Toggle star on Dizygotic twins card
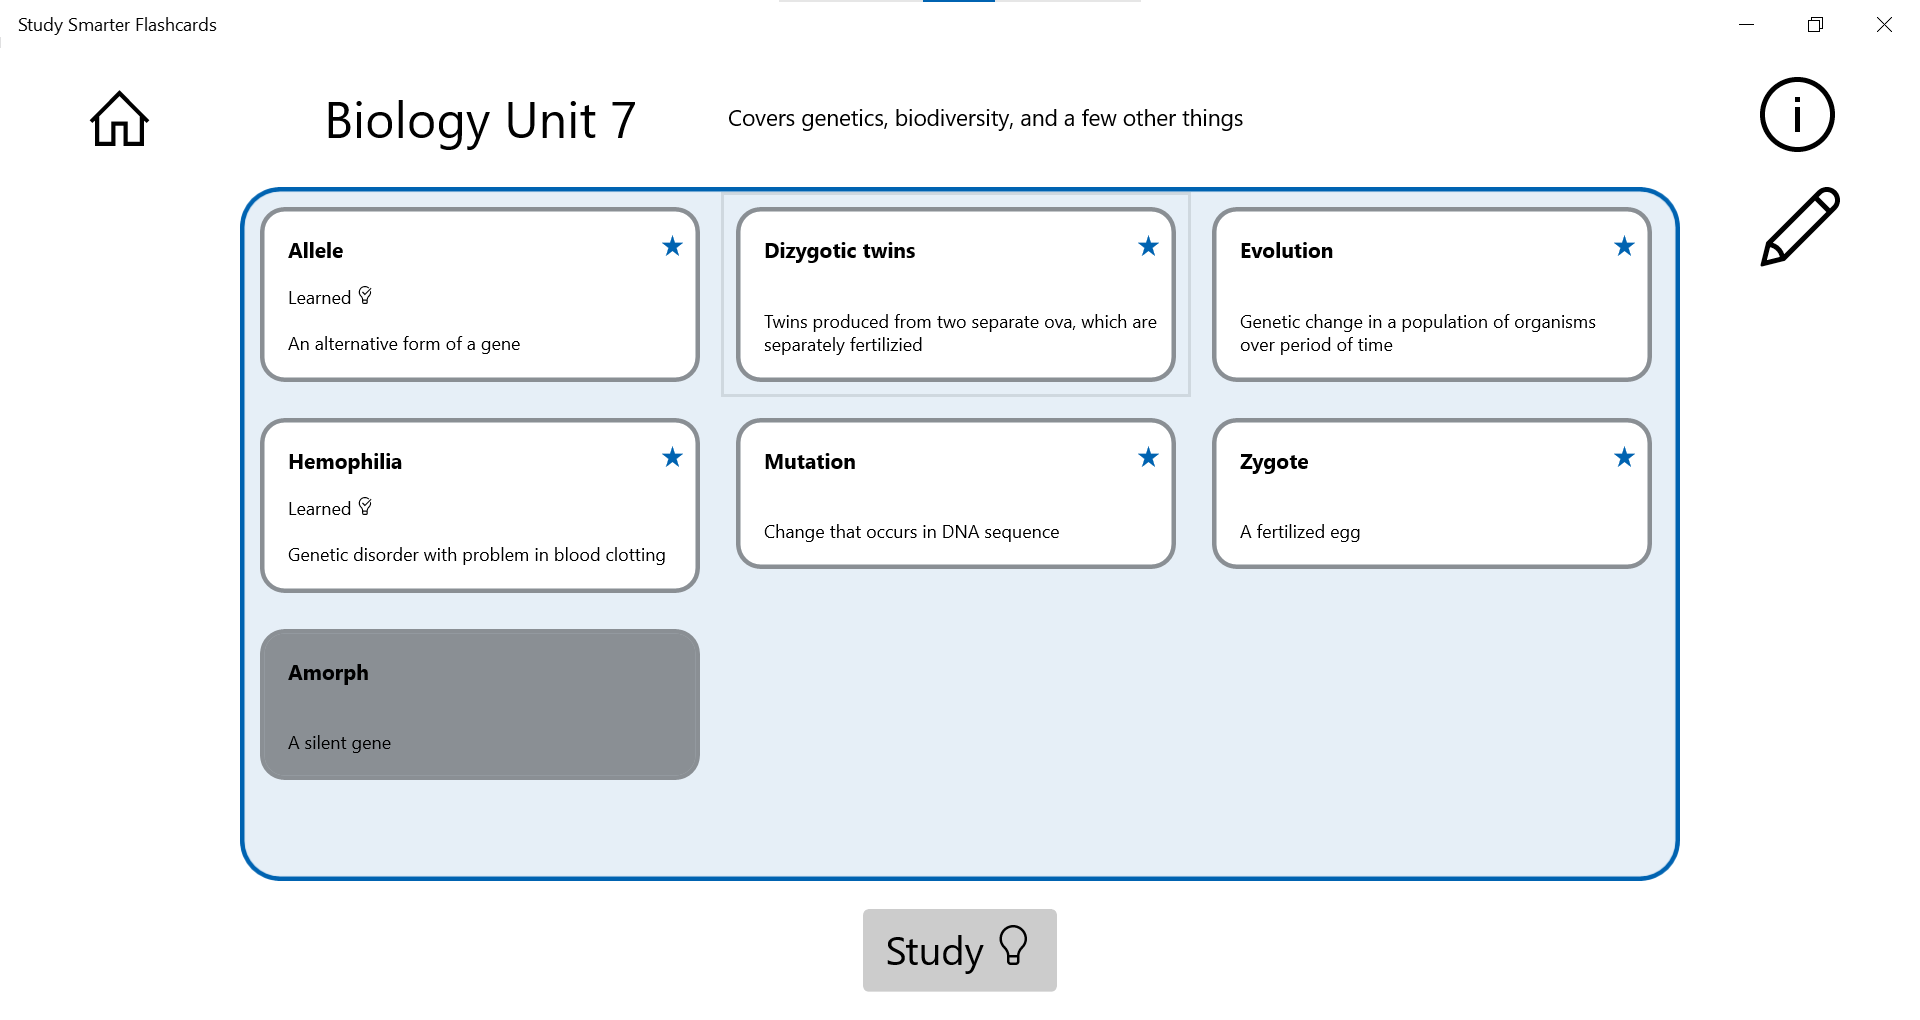This screenshot has width=1920, height=1020. 1148,246
